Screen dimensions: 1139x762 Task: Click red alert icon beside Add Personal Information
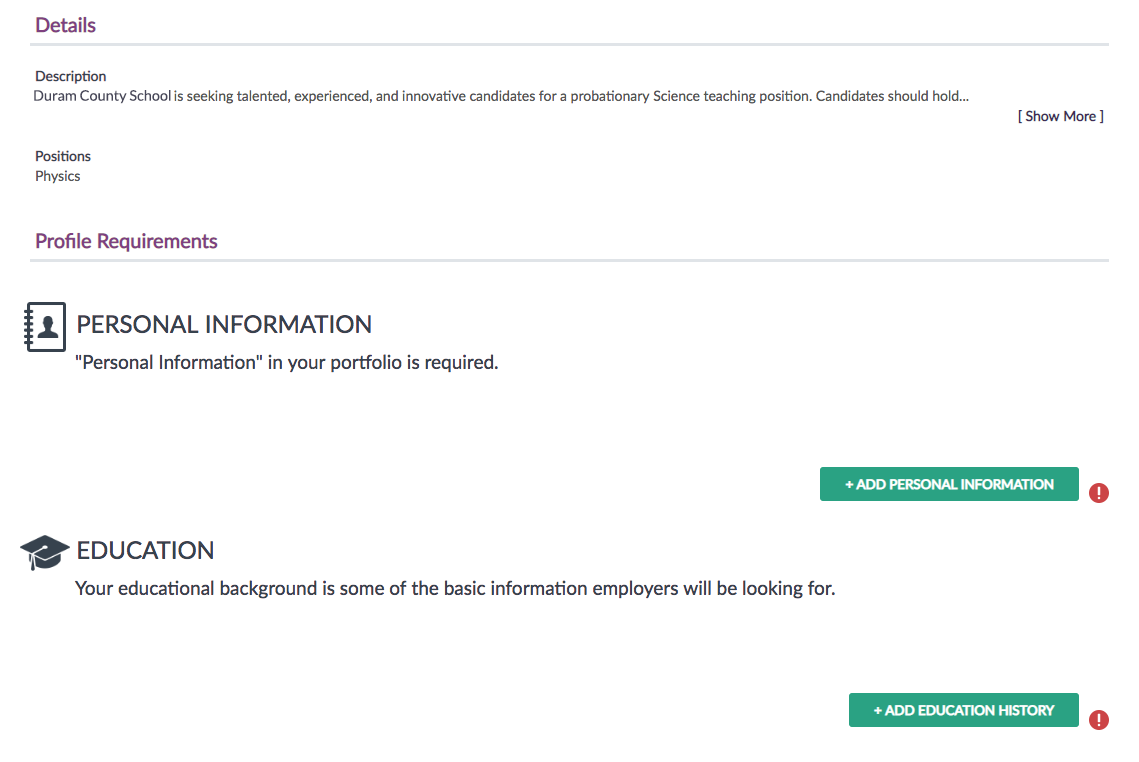click(1098, 493)
